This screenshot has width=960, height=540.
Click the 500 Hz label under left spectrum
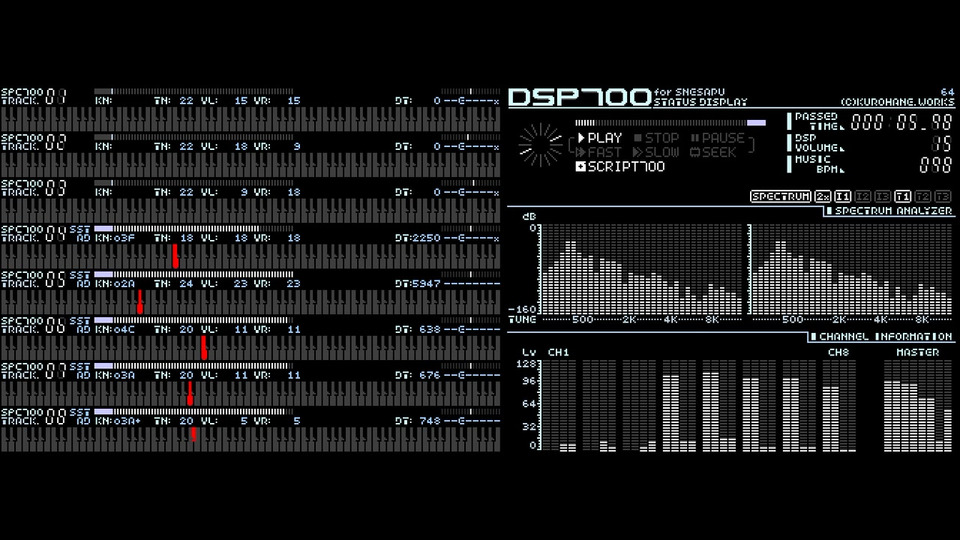[583, 320]
